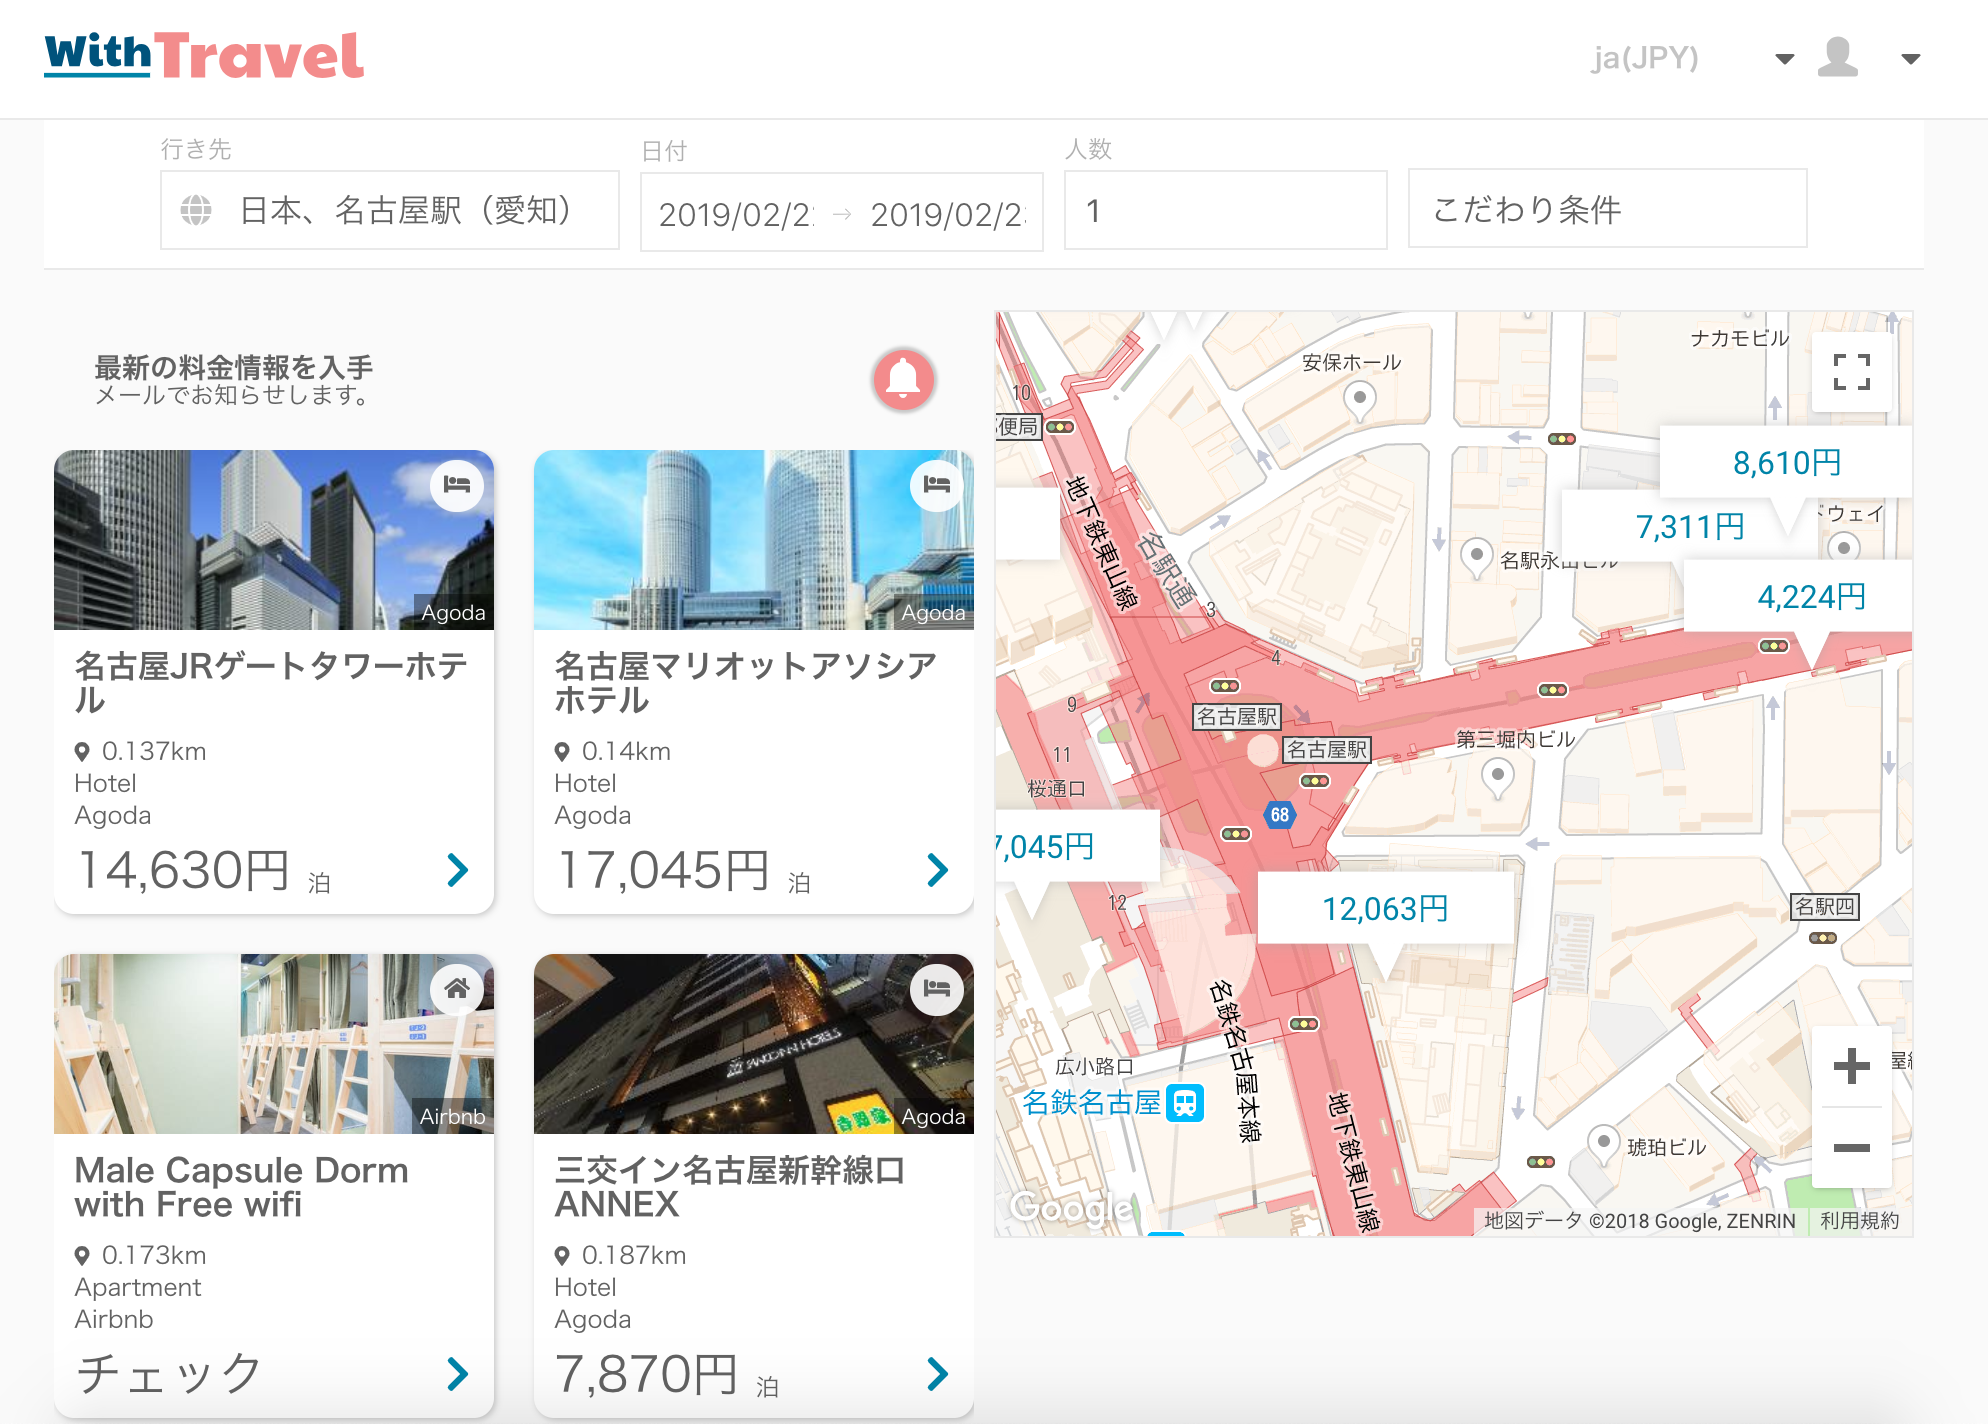Viewport: 1988px width, 1424px height.
Task: Click home icon on Male Capsule Dorm card
Action: [457, 989]
